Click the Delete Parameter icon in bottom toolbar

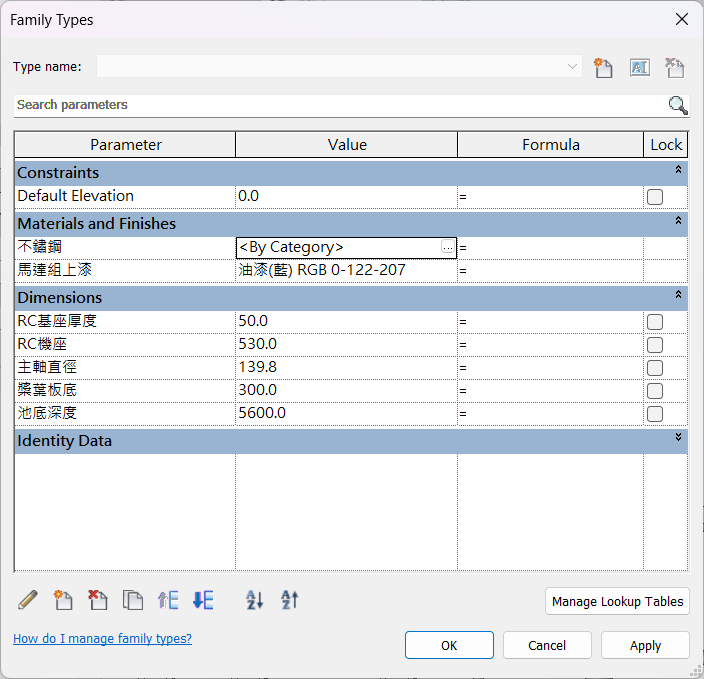[98, 600]
